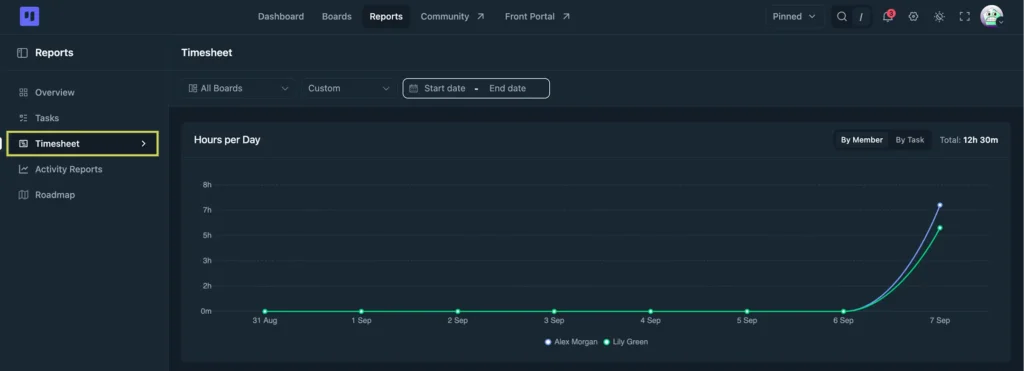Open the All Boards dropdown

pyautogui.click(x=238, y=88)
